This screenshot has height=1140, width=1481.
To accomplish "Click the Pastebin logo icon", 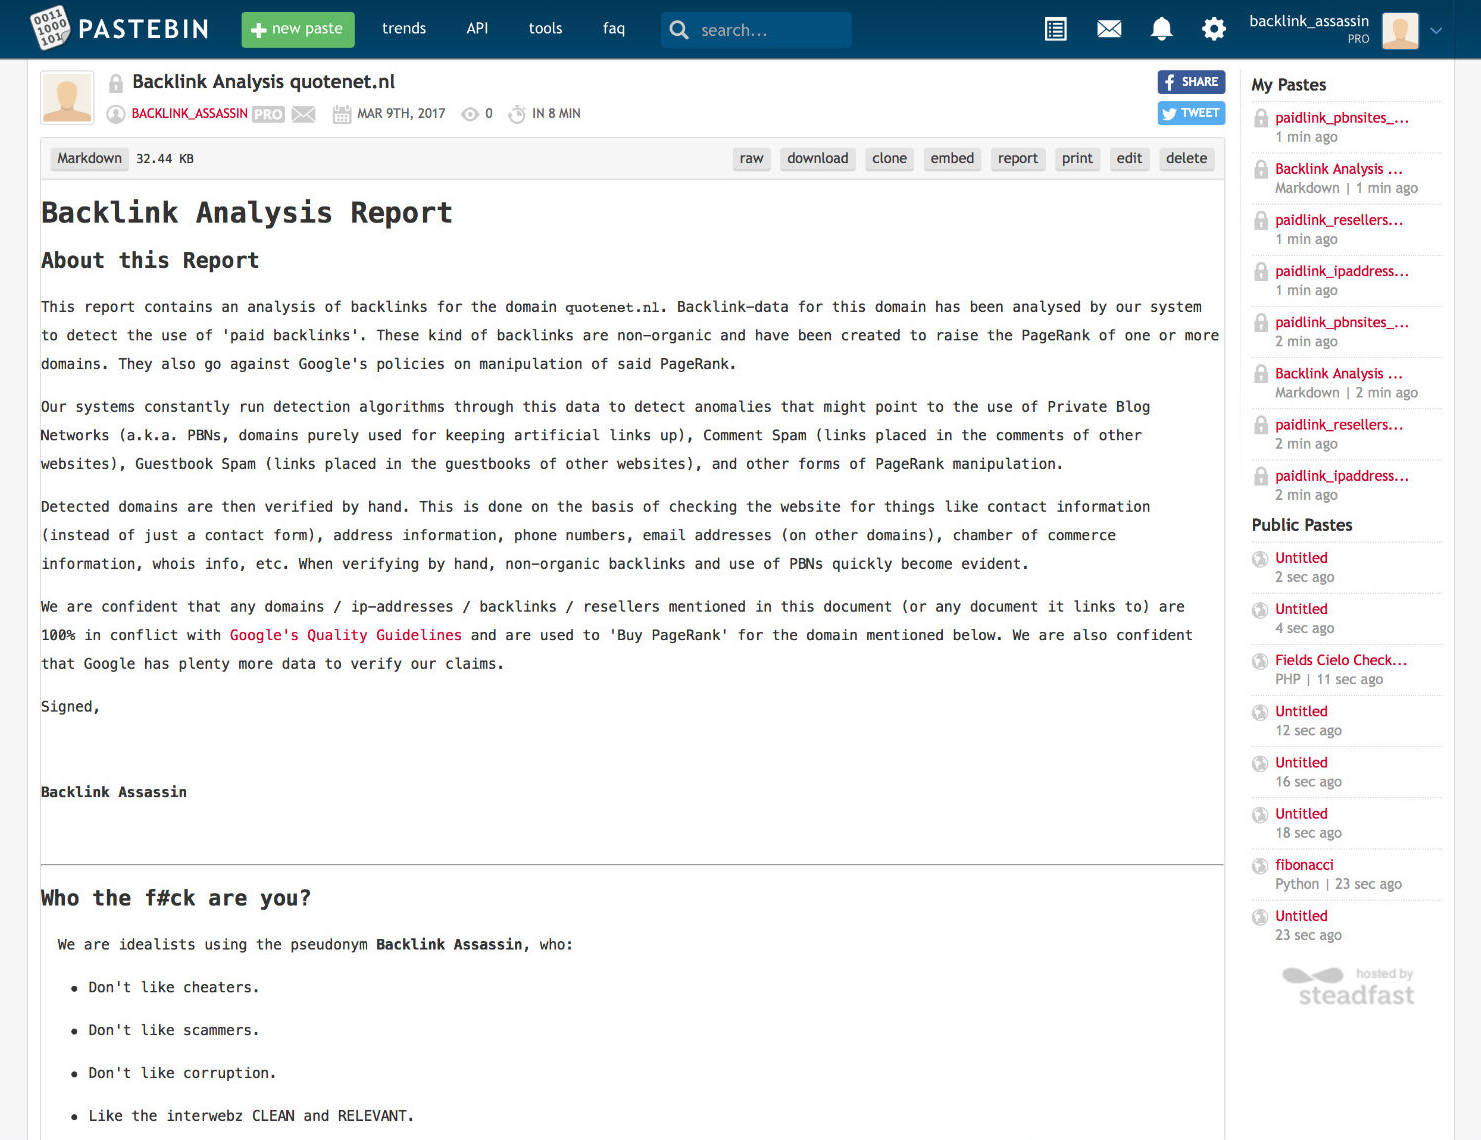I will pyautogui.click(x=49, y=28).
